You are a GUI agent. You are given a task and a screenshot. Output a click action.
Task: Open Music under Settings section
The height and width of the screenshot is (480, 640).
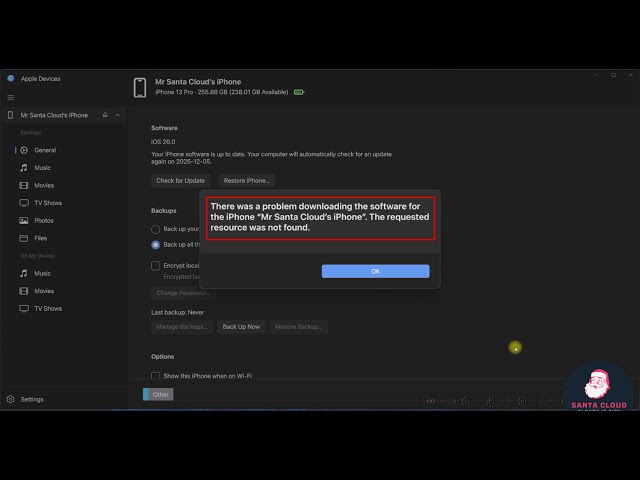click(x=42, y=168)
